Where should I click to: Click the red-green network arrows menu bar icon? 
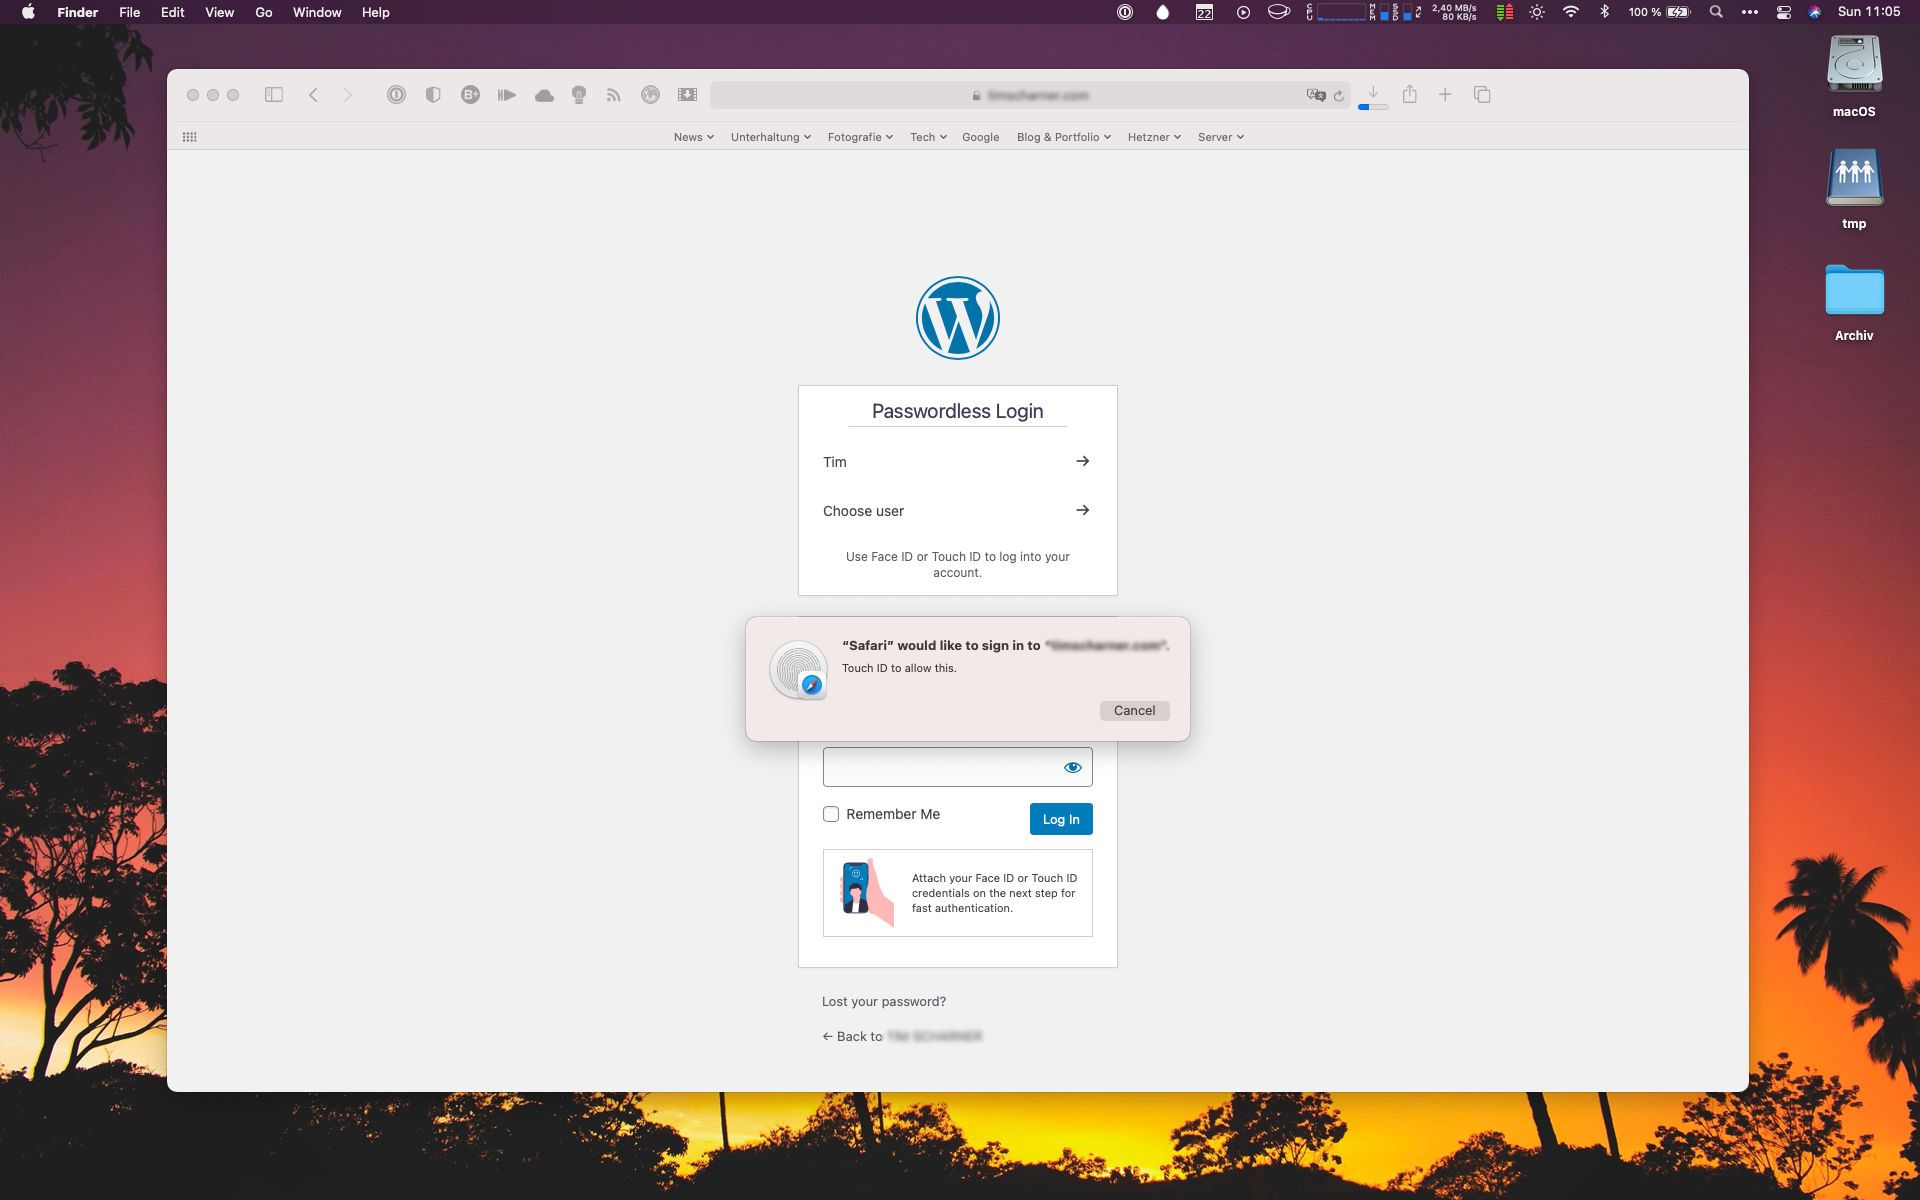[1504, 12]
